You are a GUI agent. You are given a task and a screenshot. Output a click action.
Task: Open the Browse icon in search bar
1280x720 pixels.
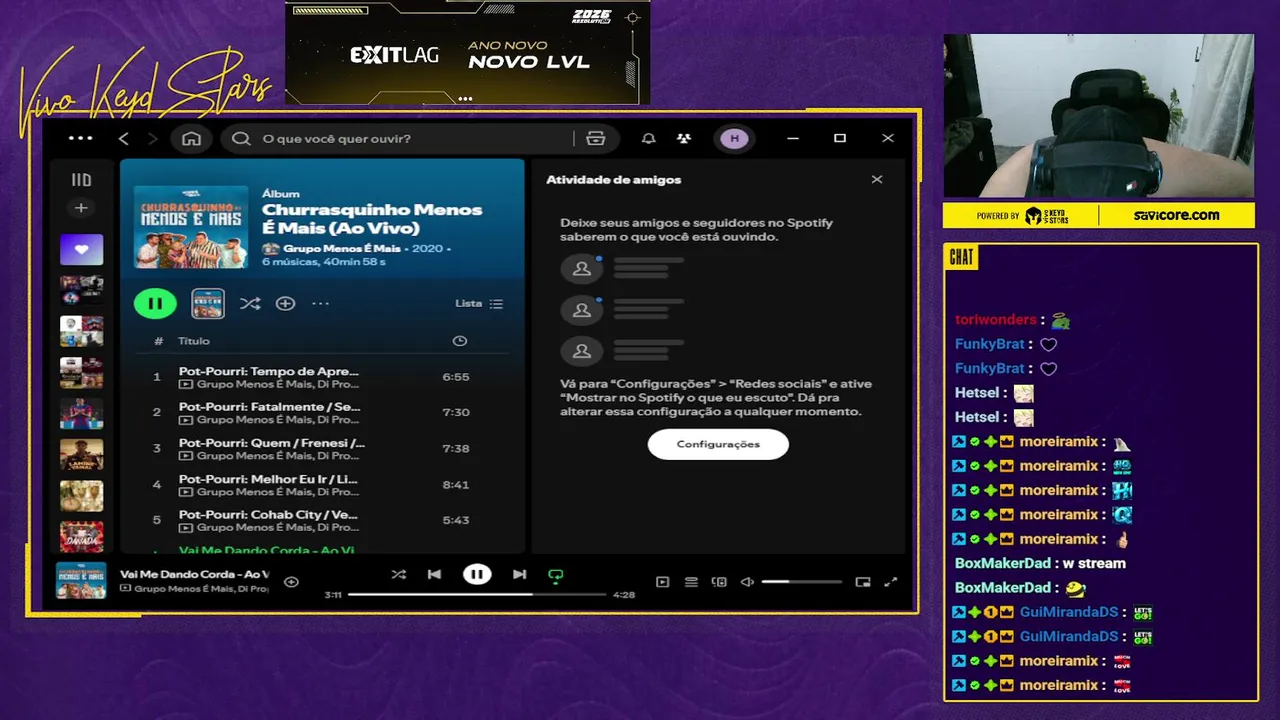tap(596, 138)
